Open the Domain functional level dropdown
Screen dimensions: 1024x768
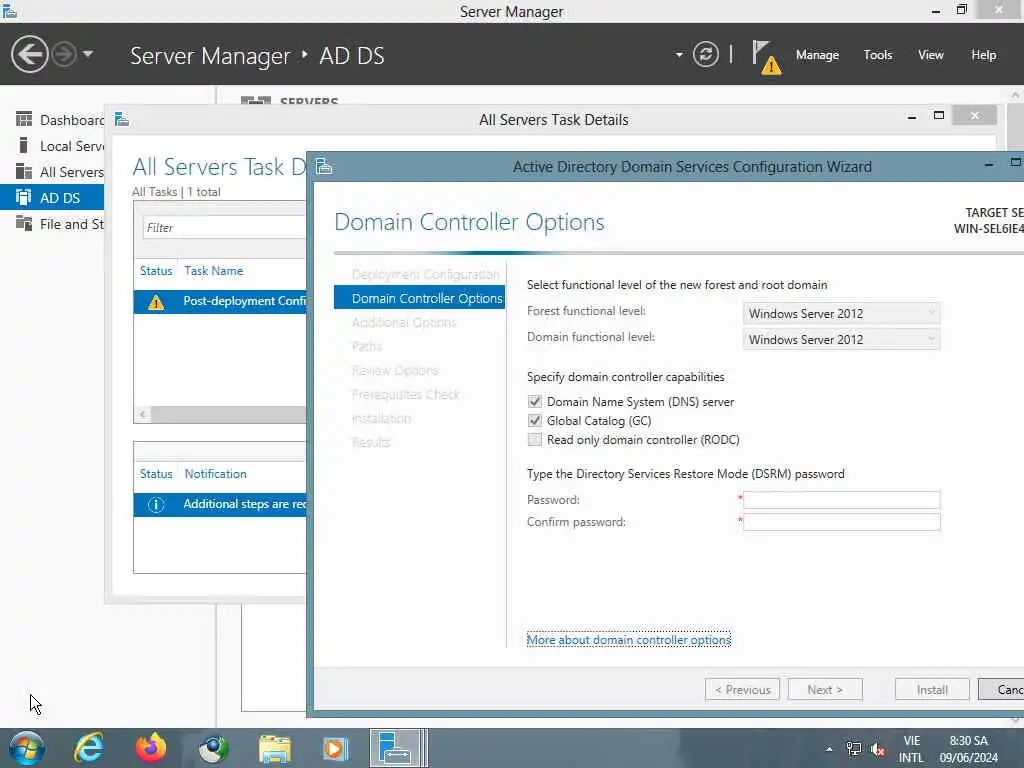click(x=841, y=340)
